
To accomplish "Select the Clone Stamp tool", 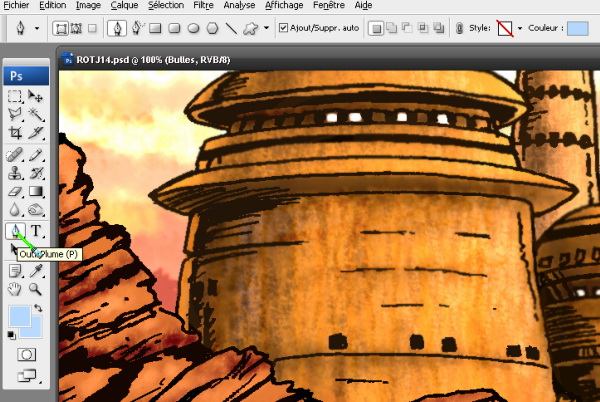I will (15, 173).
